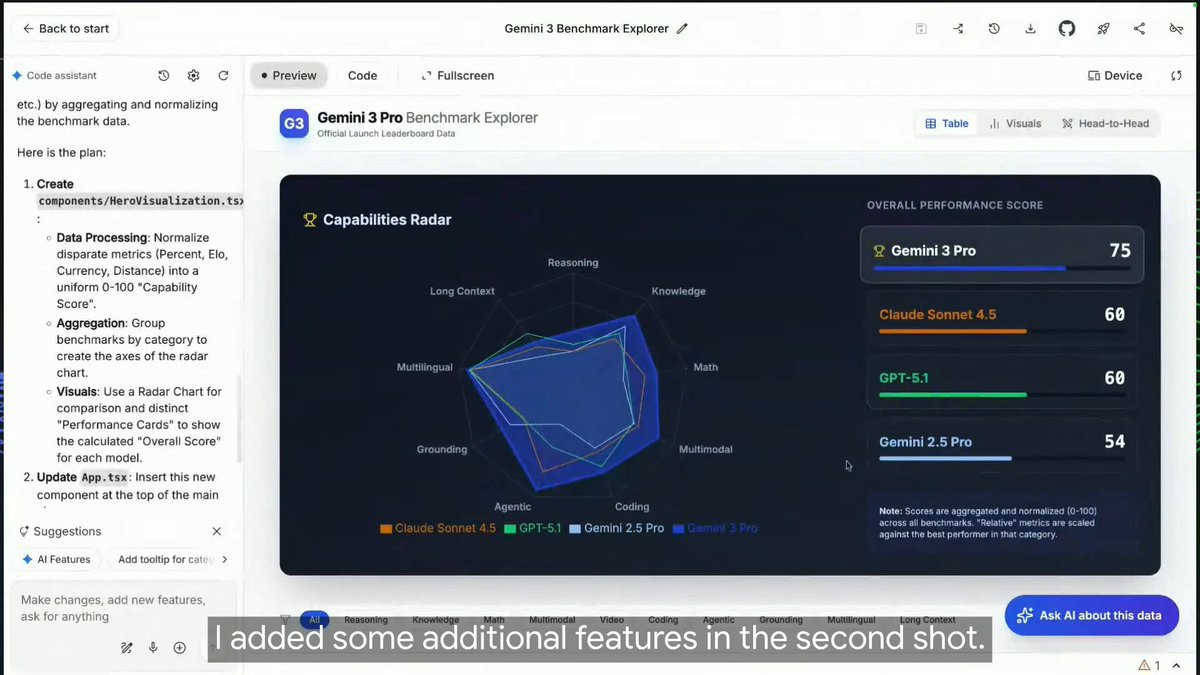
Task: Show more suggestions with chevron arrow
Action: tap(224, 559)
